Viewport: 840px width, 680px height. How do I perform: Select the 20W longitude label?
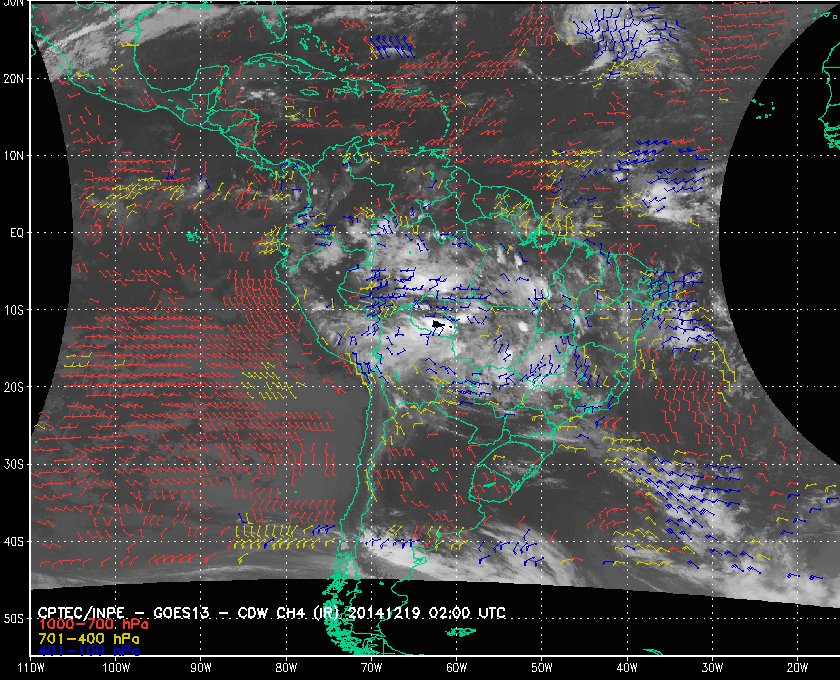(797, 668)
